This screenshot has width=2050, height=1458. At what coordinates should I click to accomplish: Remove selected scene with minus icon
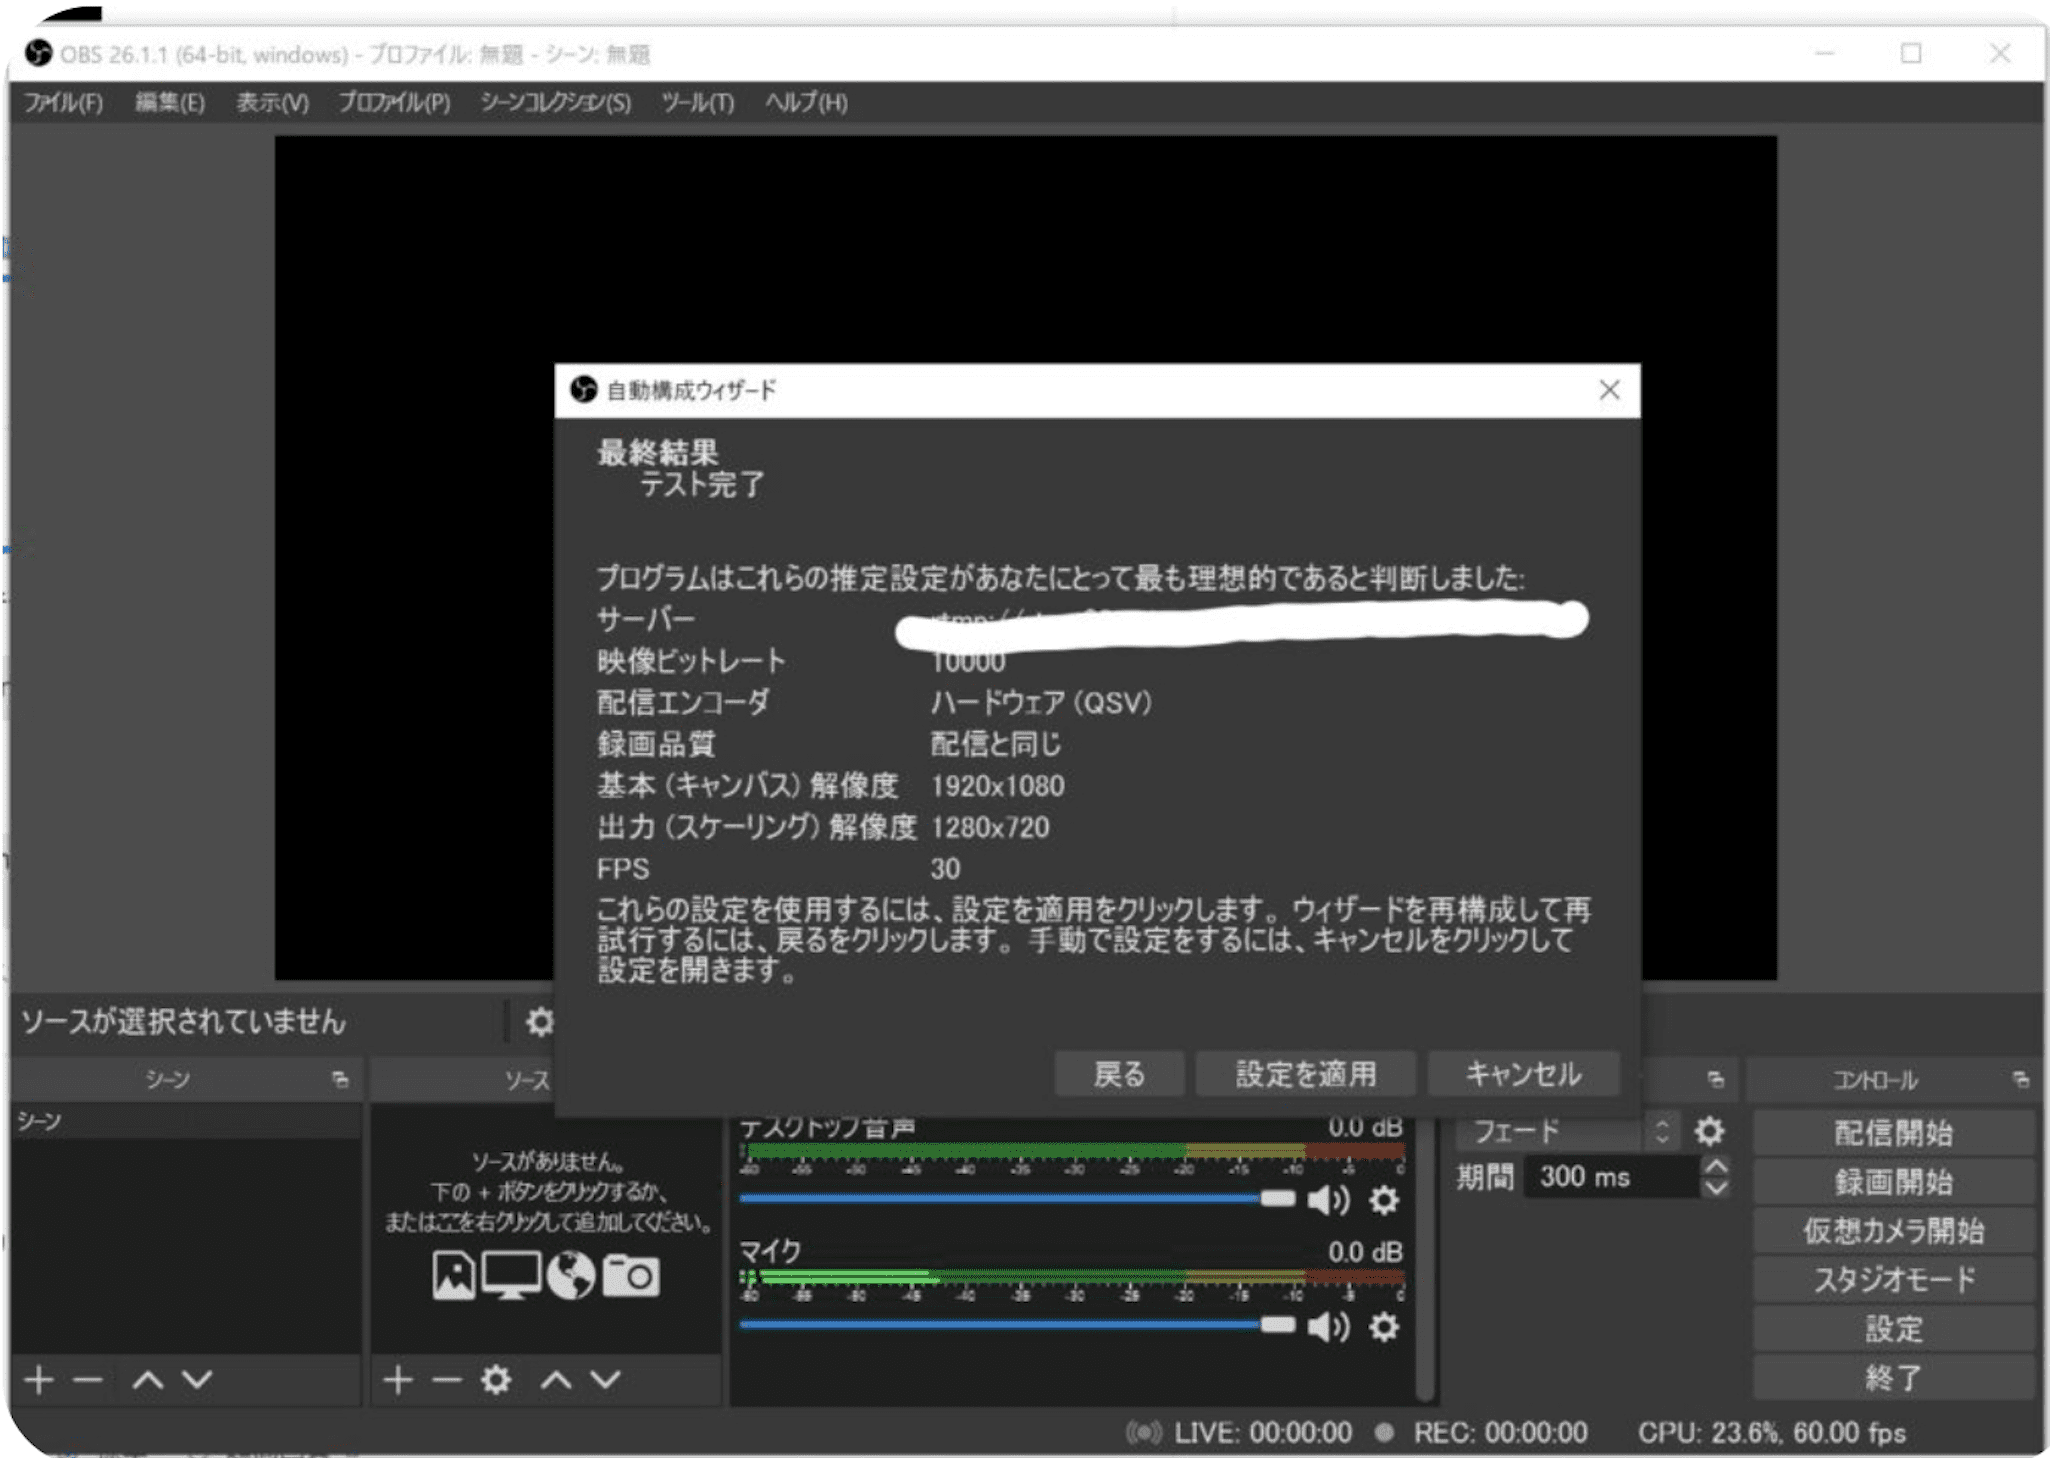coord(88,1380)
